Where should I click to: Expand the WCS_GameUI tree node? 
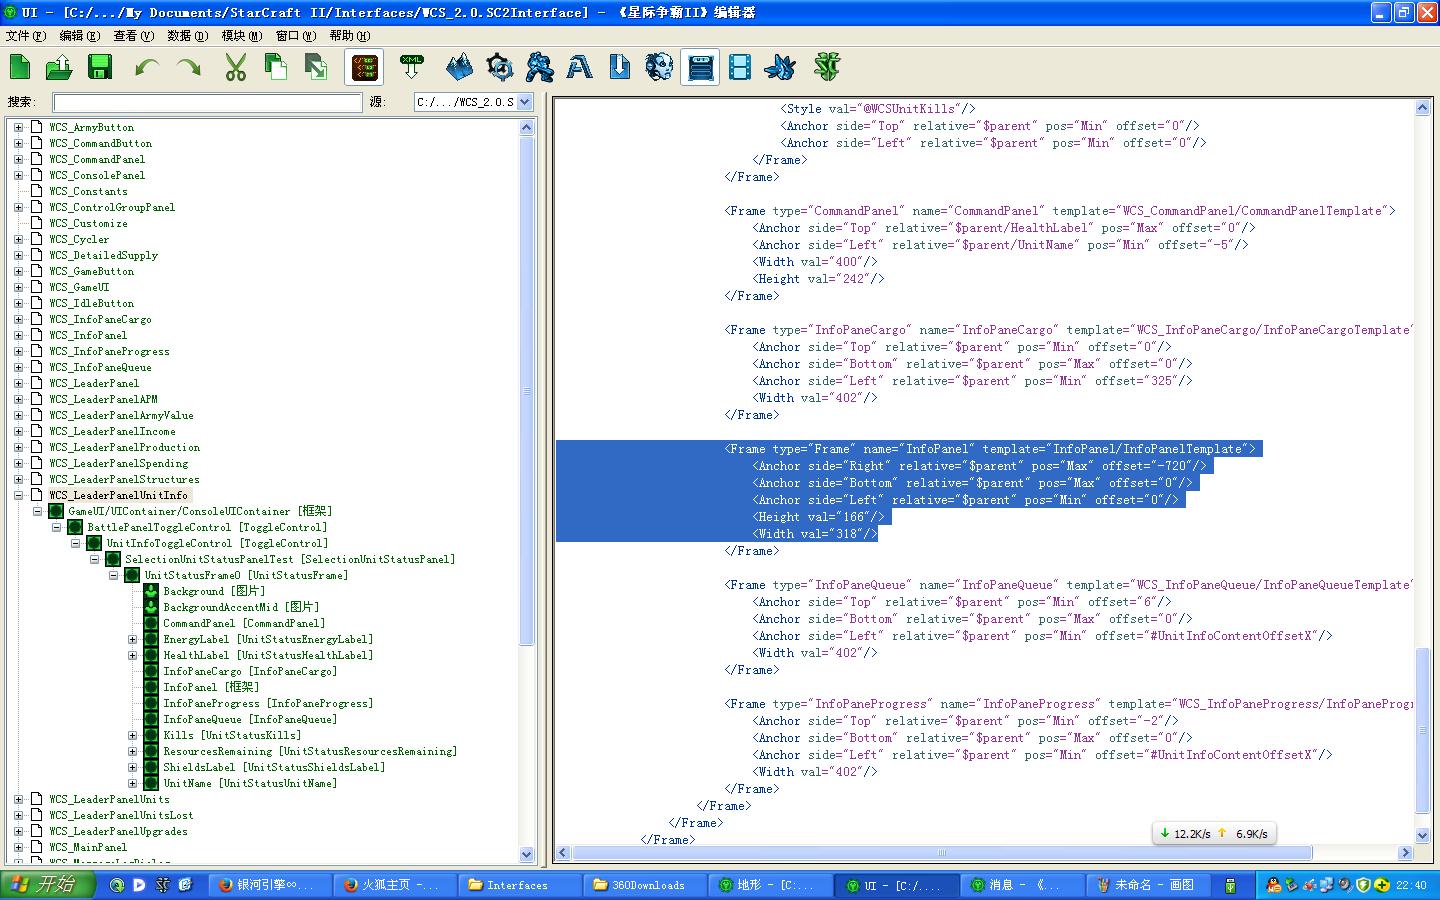[x=18, y=287]
